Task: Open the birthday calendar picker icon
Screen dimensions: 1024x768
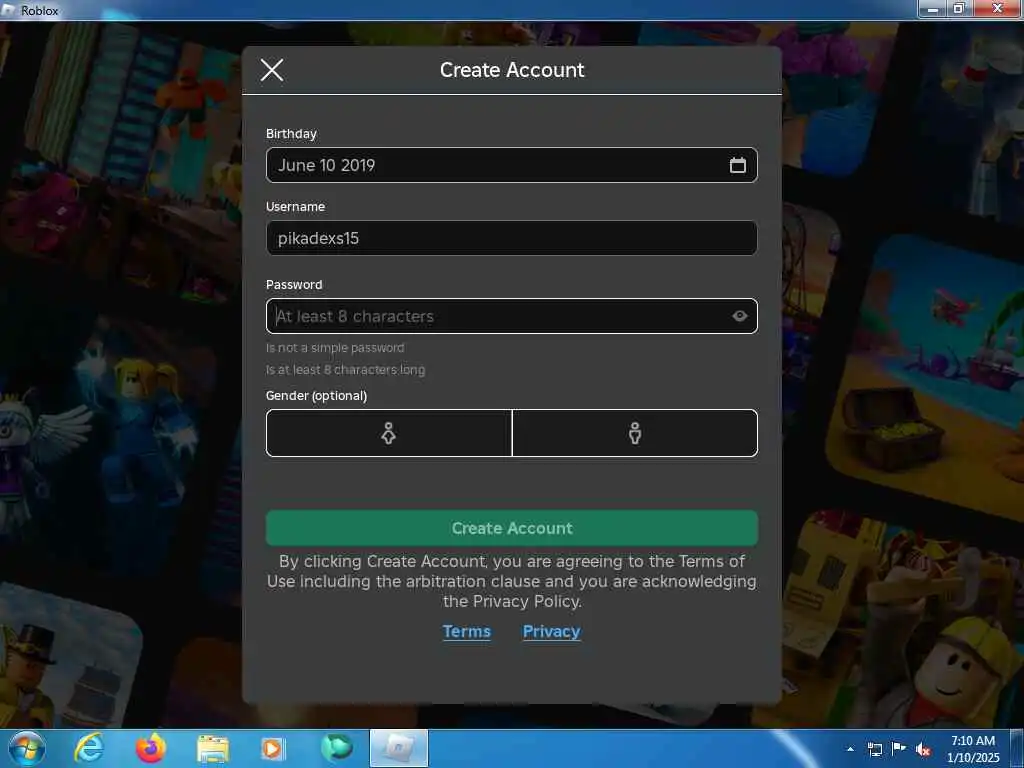Action: (x=737, y=165)
